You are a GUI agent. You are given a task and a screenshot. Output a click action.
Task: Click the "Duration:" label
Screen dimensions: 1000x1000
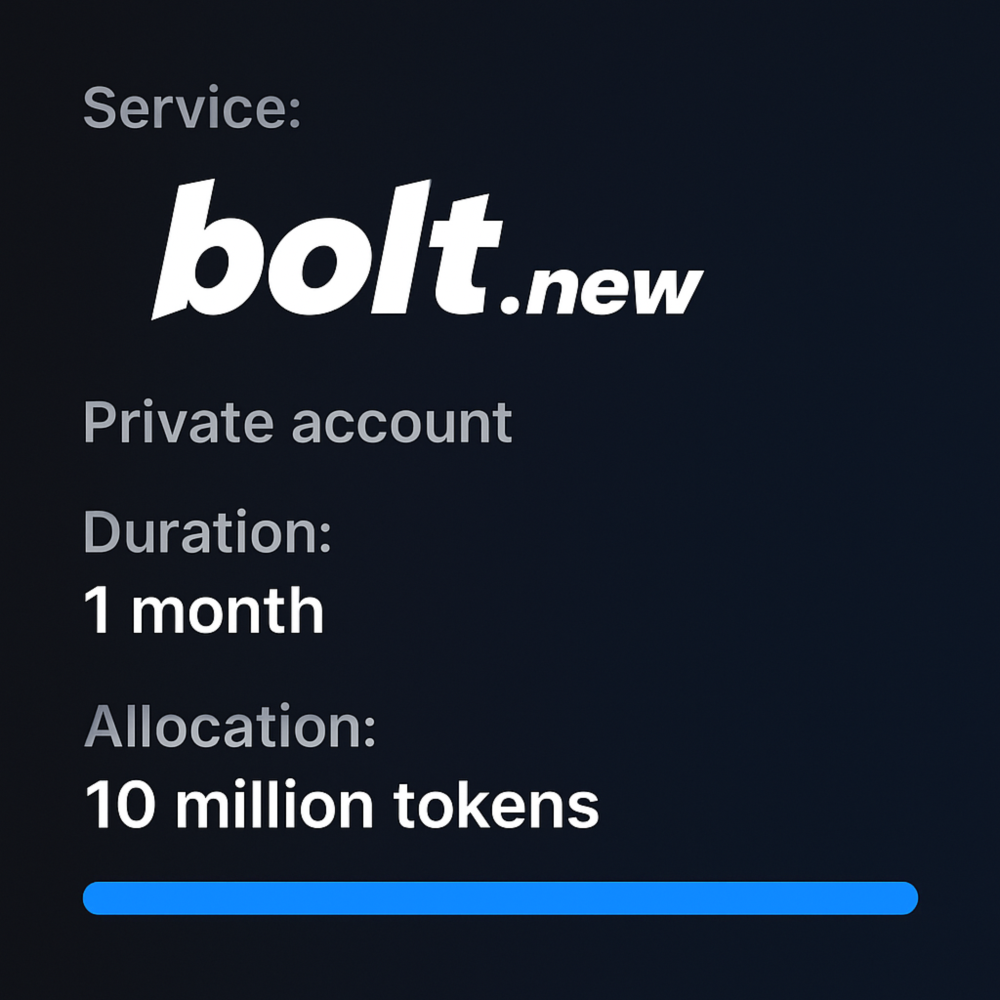[207, 533]
